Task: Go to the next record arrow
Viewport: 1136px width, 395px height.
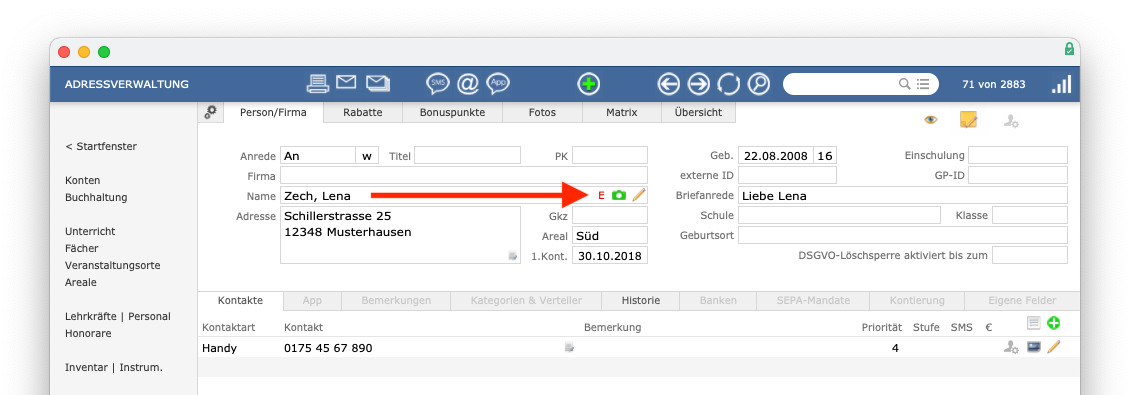Action: [698, 84]
